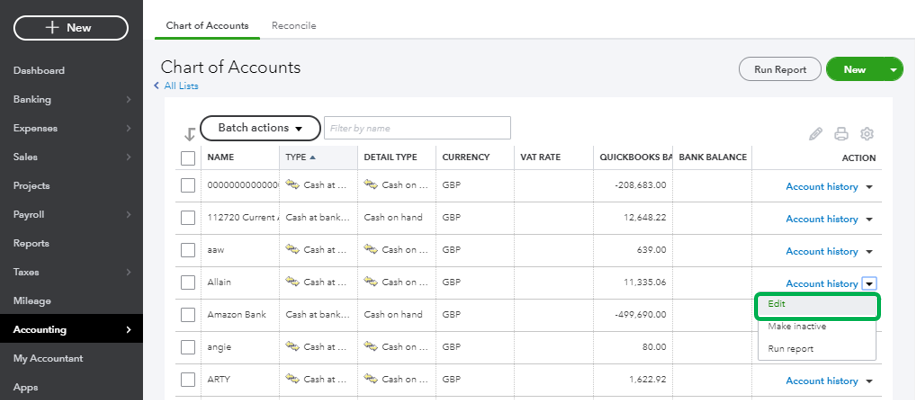Check the Amazon Bank row checkbox
The image size is (915, 400).
188,315
